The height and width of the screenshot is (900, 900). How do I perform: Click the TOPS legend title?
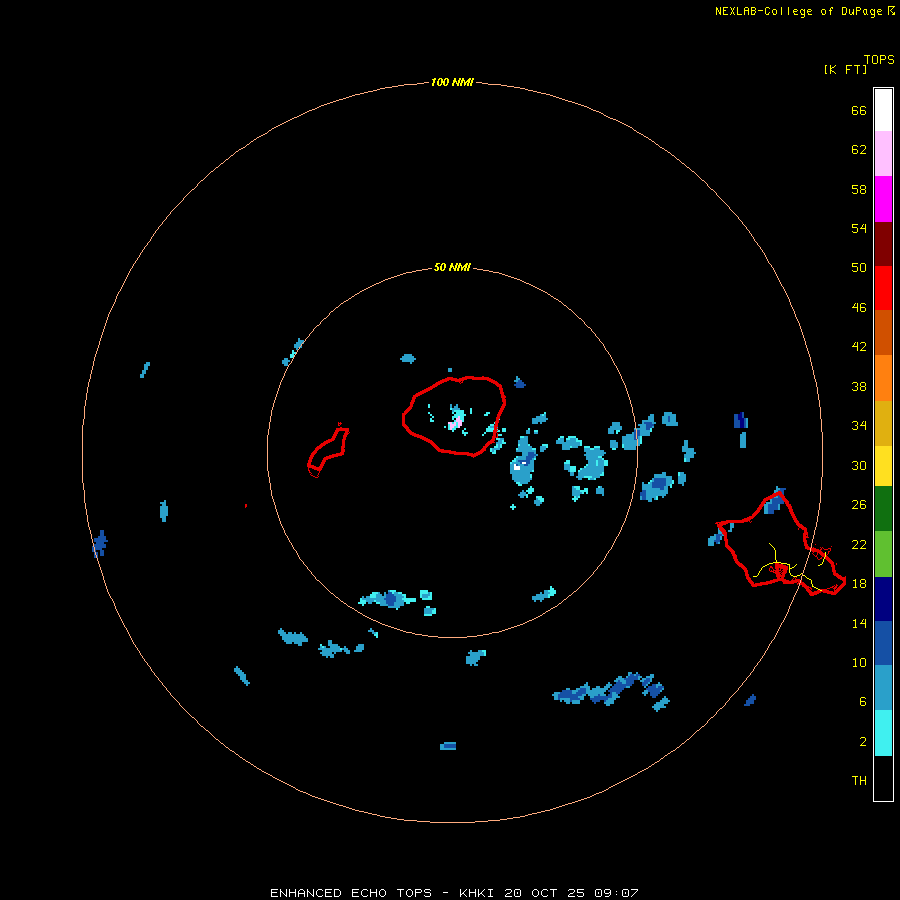pyautogui.click(x=879, y=59)
